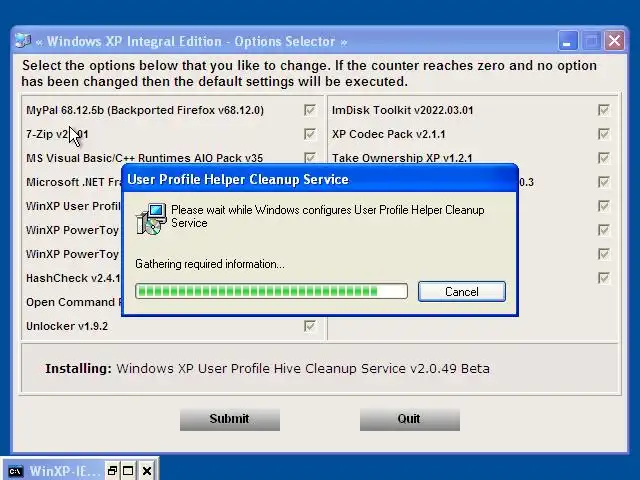Image resolution: width=640 pixels, height=480 pixels.
Task: Click MS Visual Basic/C++ Runtimes AIO Pack label
Action: click(x=144, y=158)
